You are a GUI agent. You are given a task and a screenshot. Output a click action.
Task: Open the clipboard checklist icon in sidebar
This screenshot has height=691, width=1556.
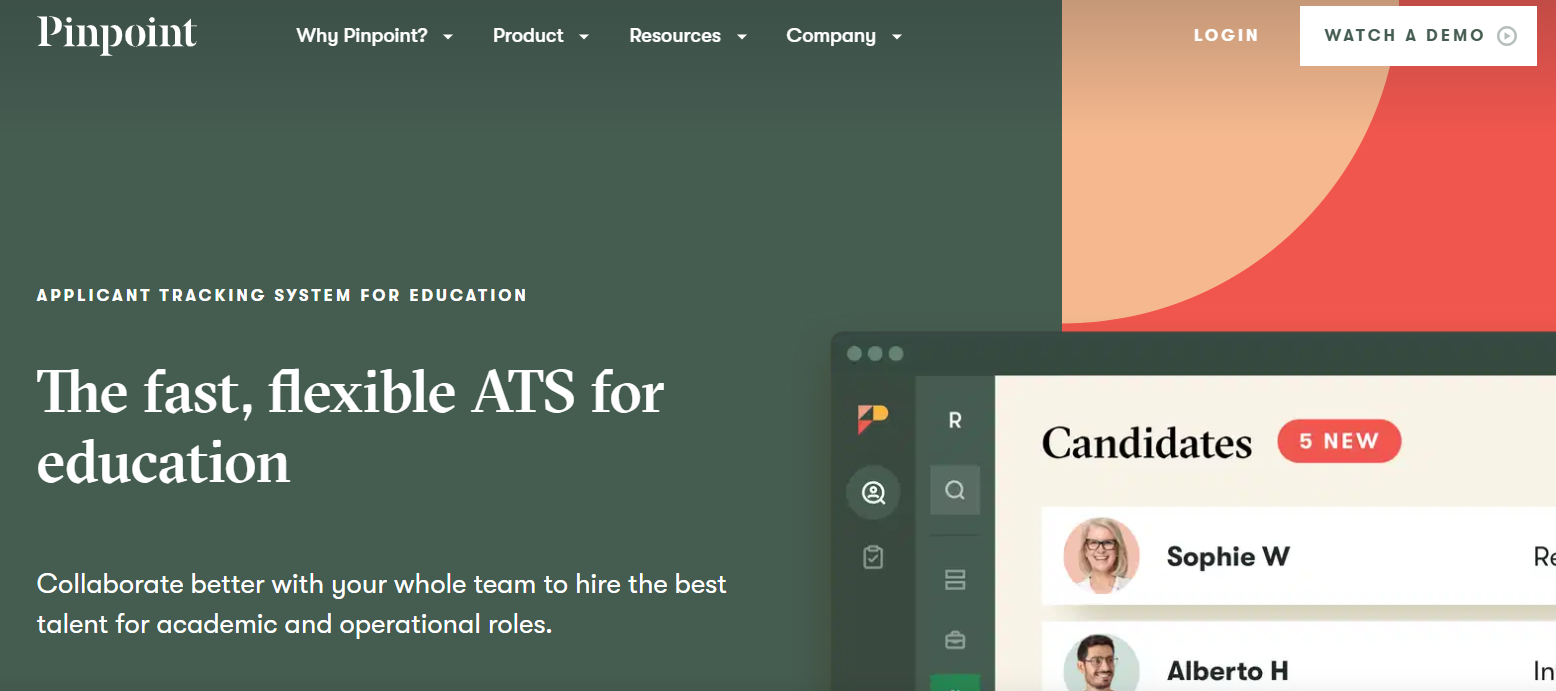coord(873,557)
